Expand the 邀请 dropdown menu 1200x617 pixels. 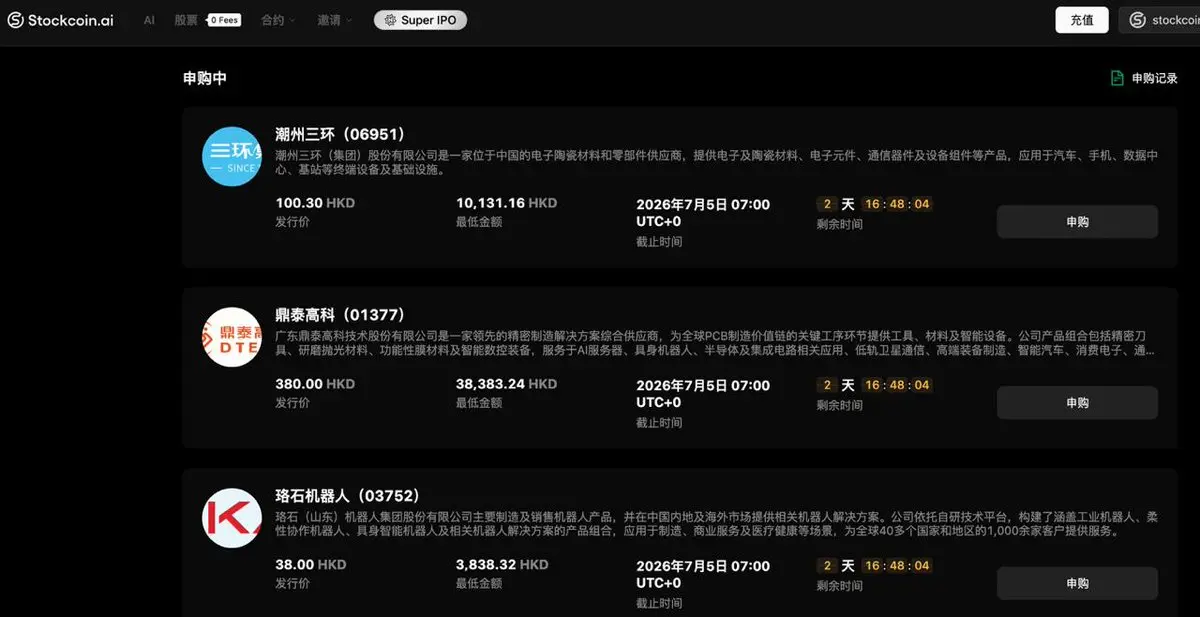tap(335, 20)
